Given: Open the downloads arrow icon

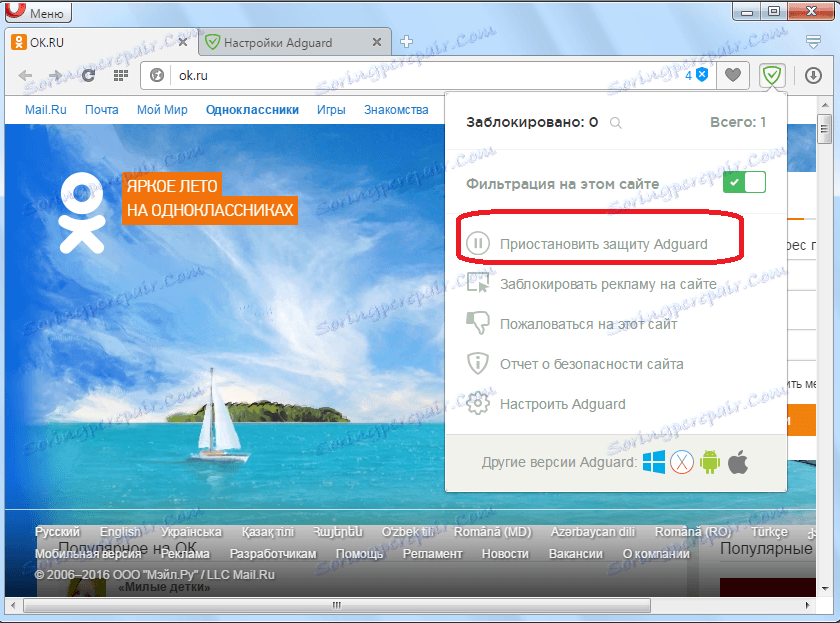Looking at the screenshot, I should 813,76.
